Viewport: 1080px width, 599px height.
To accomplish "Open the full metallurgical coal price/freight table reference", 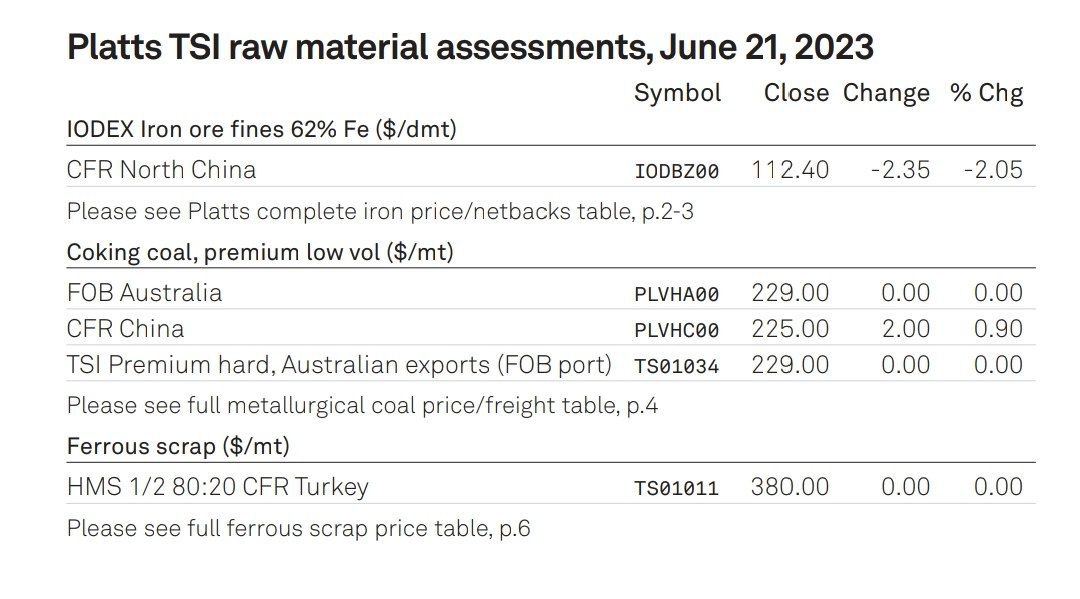I will click(362, 405).
